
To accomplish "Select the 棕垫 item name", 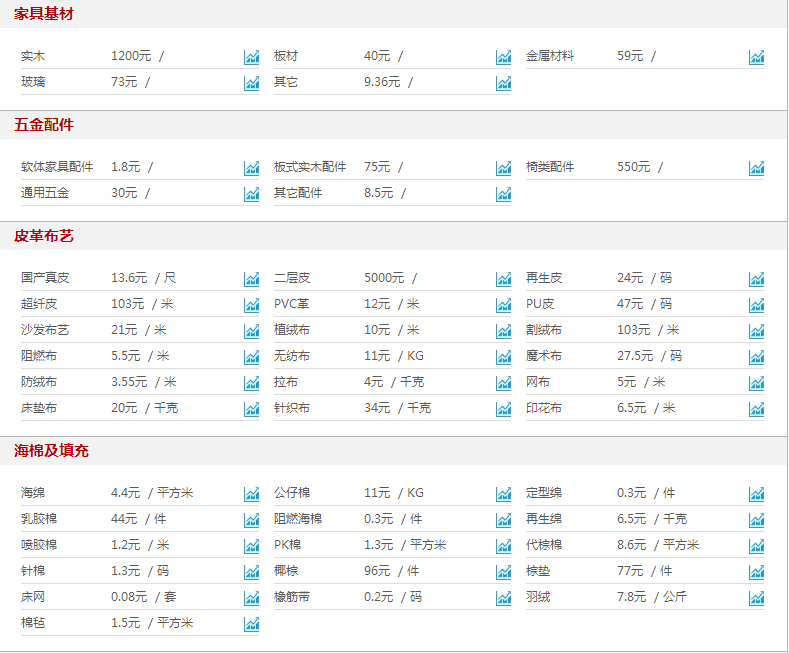I will 538,571.
